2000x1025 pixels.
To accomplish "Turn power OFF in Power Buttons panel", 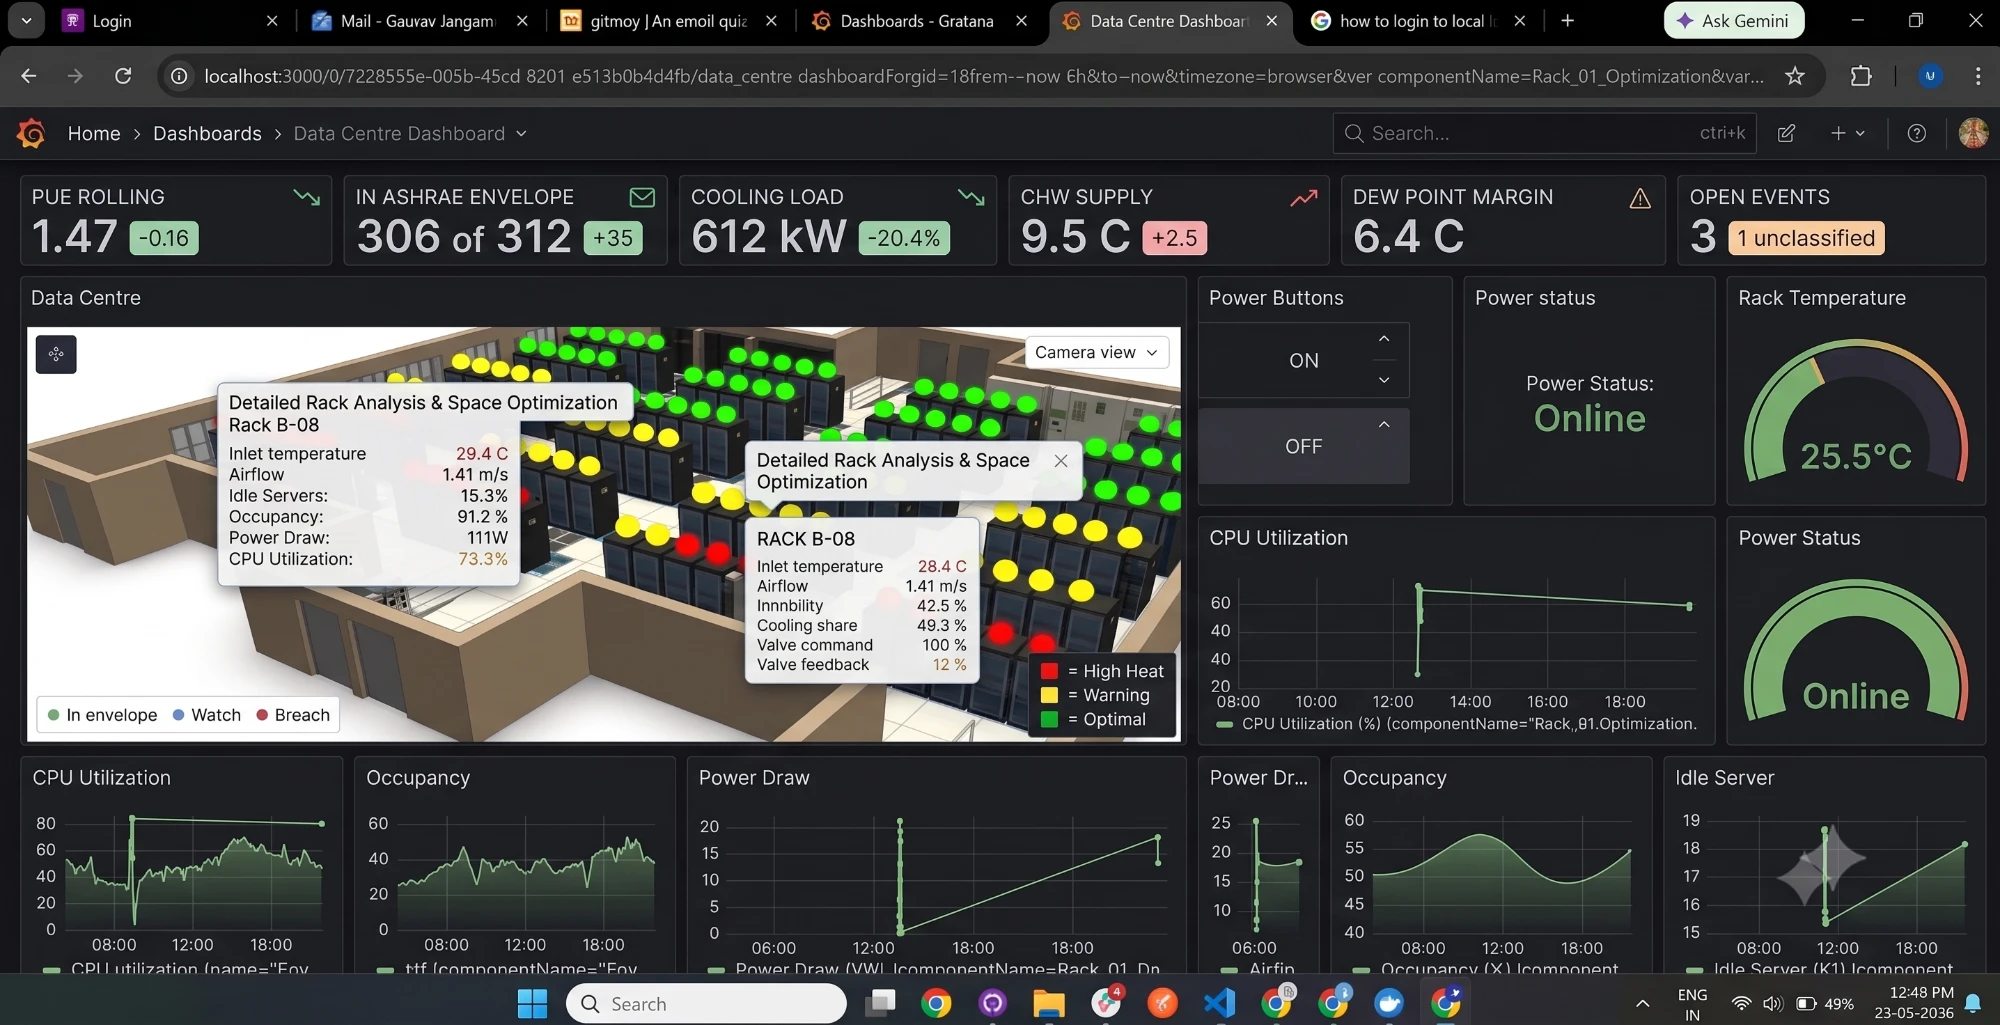I will [1304, 446].
